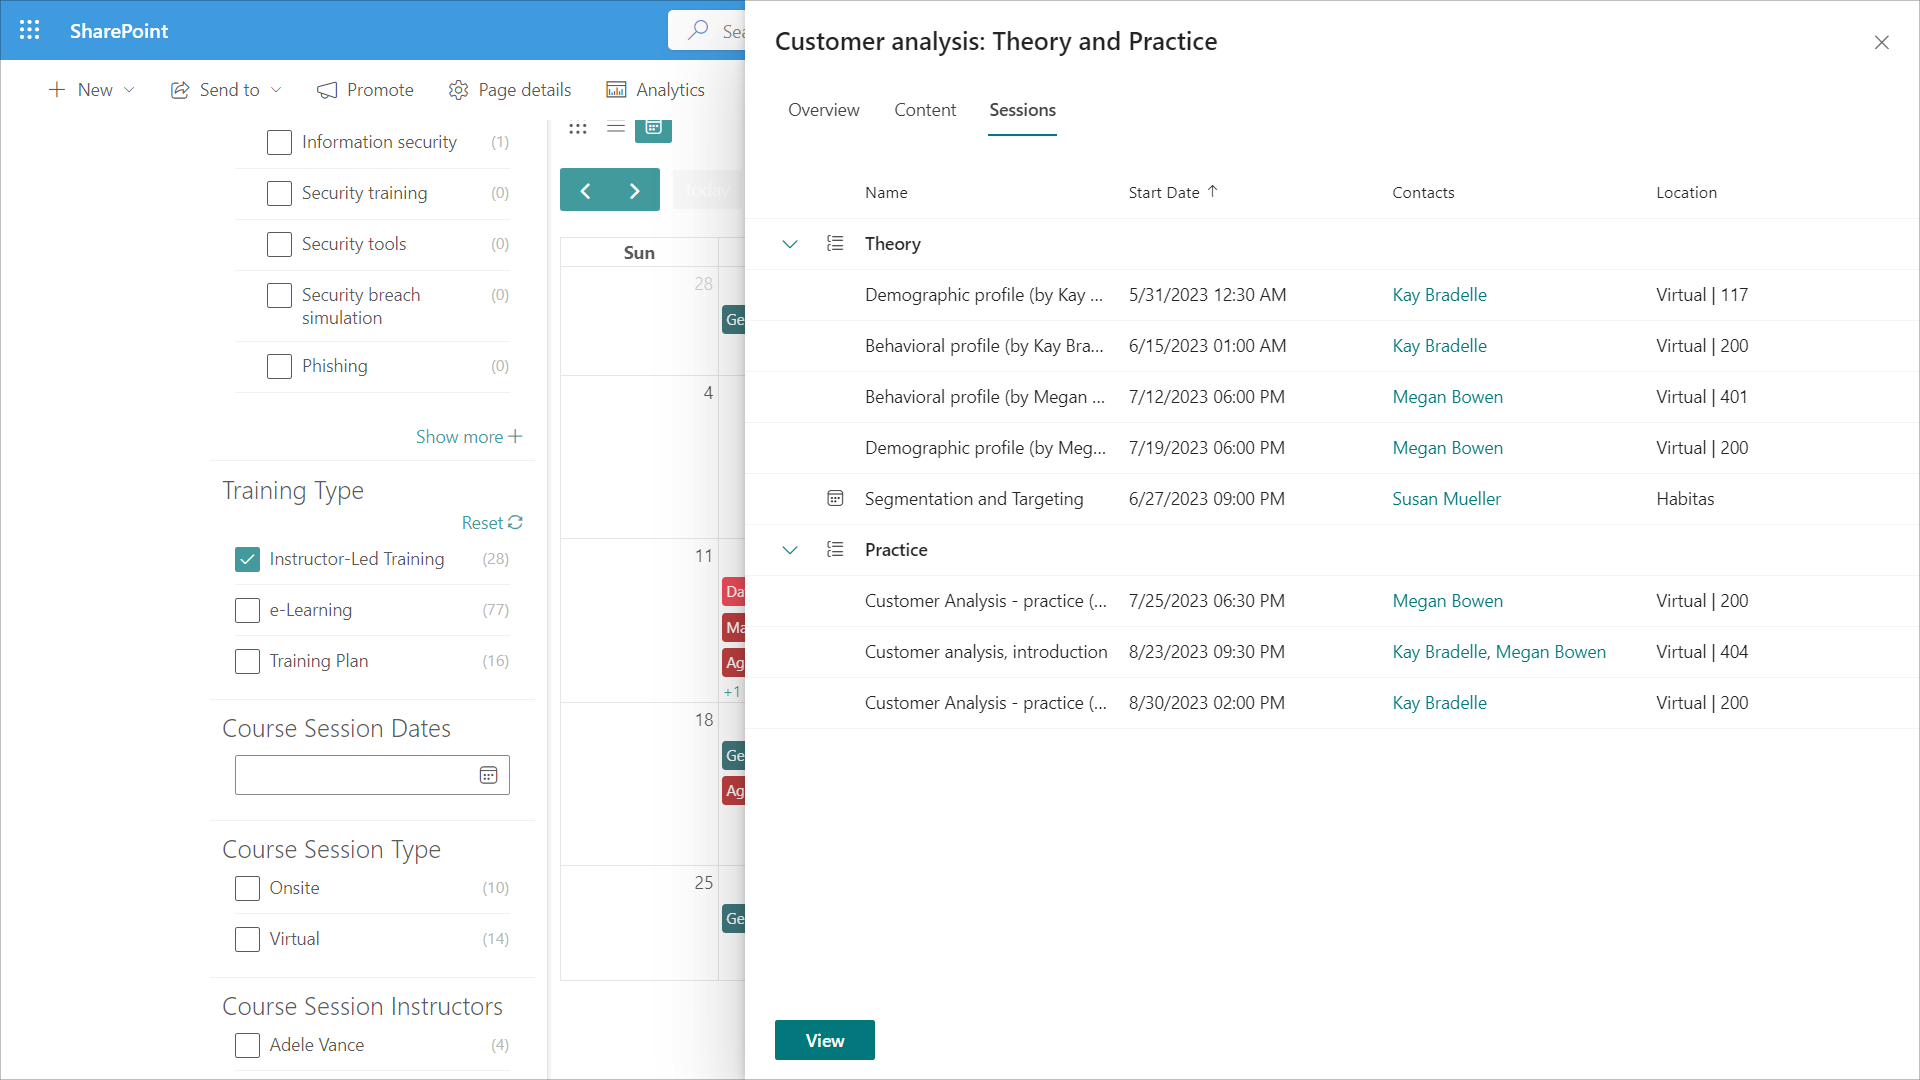
Task: Switch to the Overview tab
Action: point(823,110)
